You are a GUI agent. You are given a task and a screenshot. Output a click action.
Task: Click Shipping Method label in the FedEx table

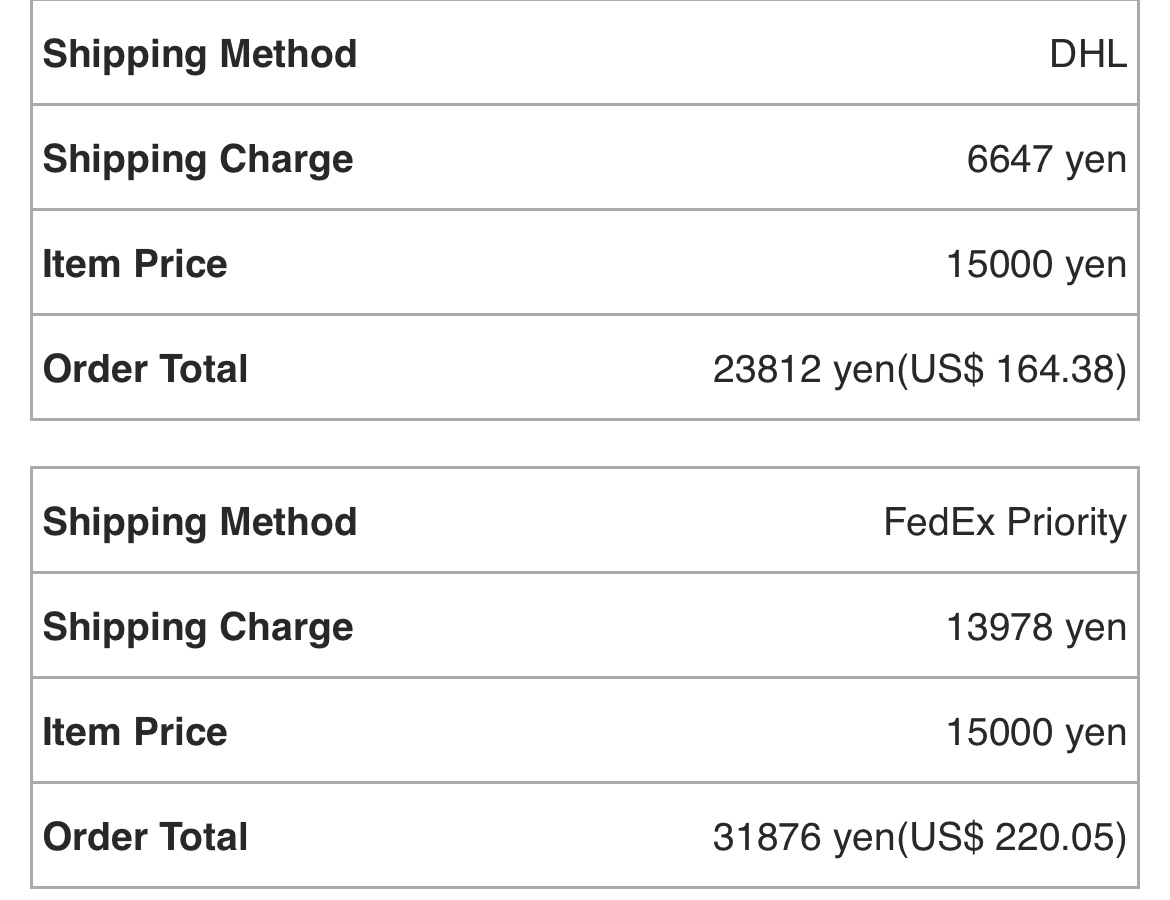pyautogui.click(x=199, y=522)
